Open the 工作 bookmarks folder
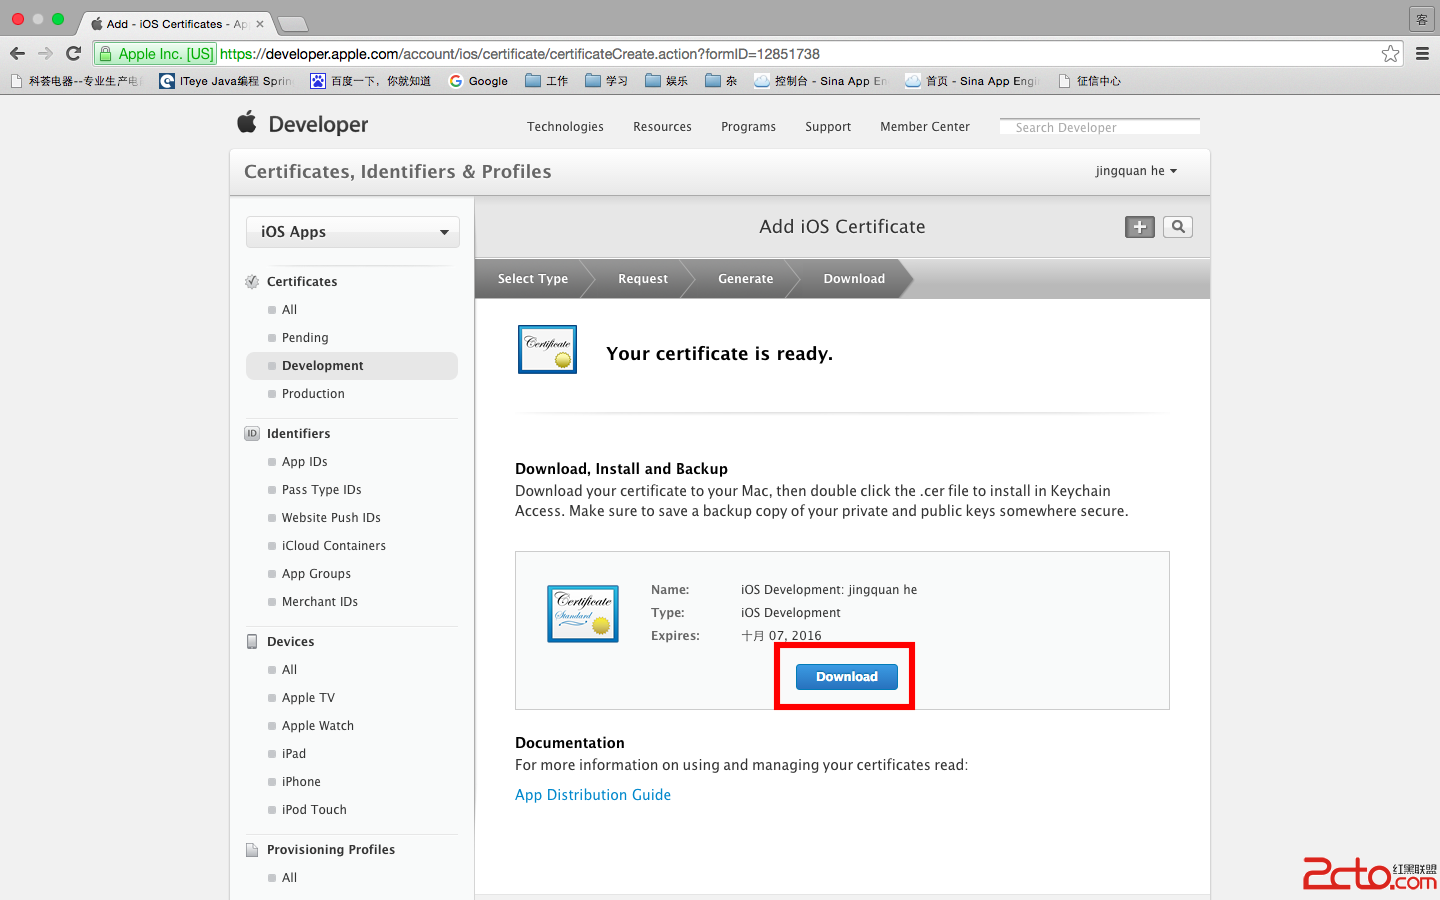 pyautogui.click(x=547, y=81)
